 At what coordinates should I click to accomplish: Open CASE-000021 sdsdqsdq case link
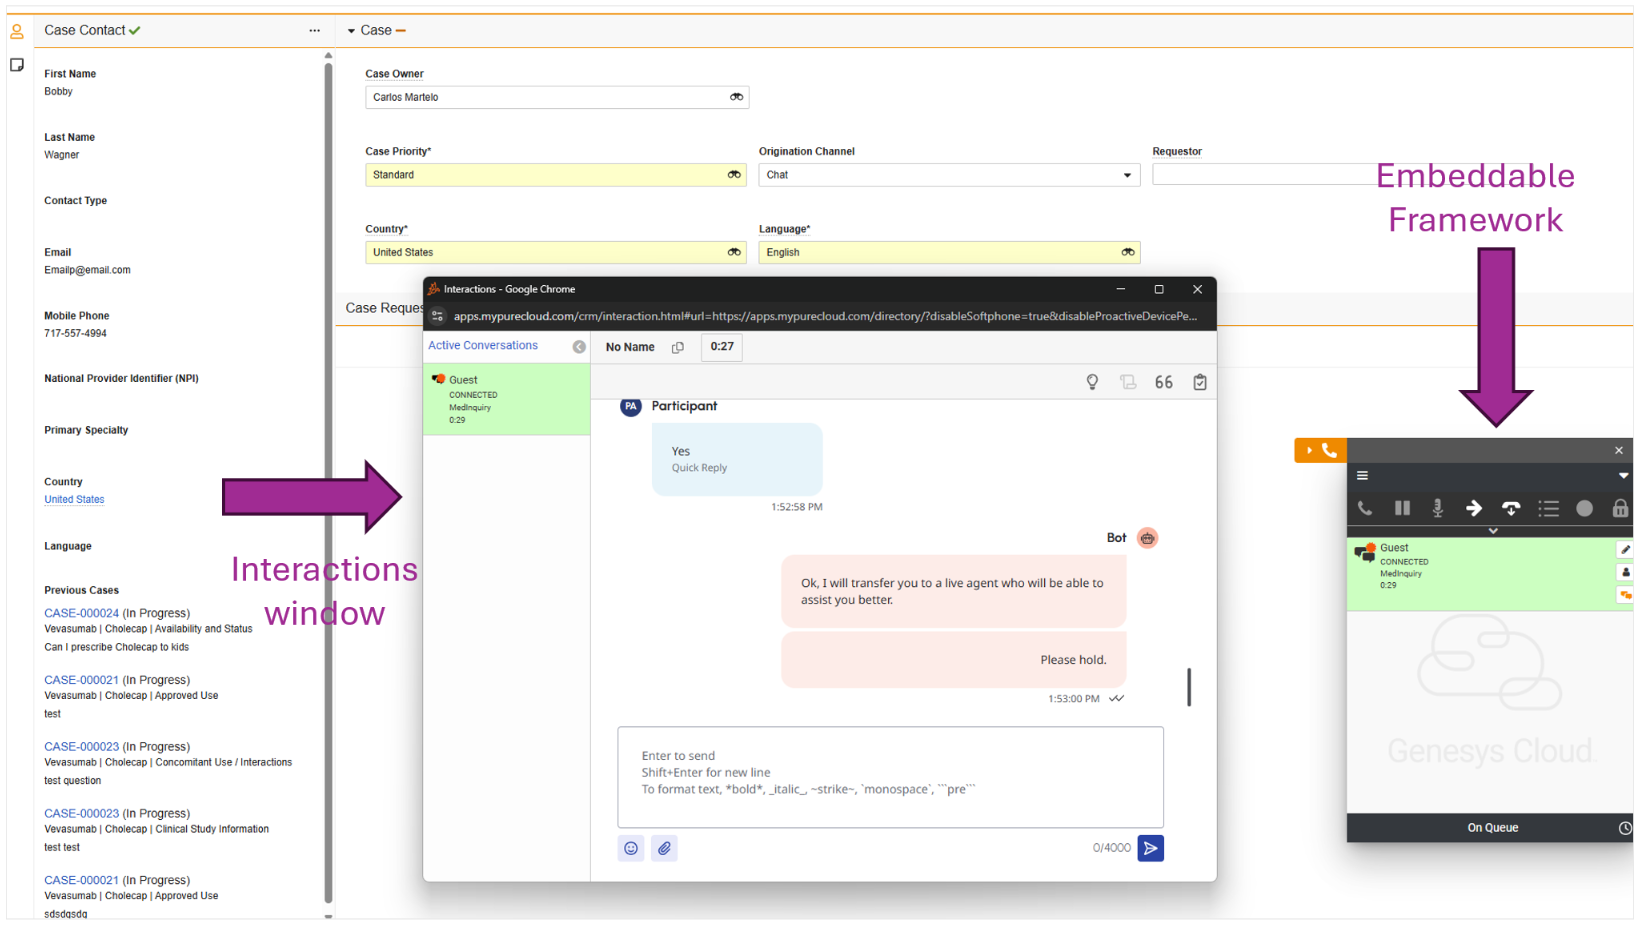coord(81,881)
